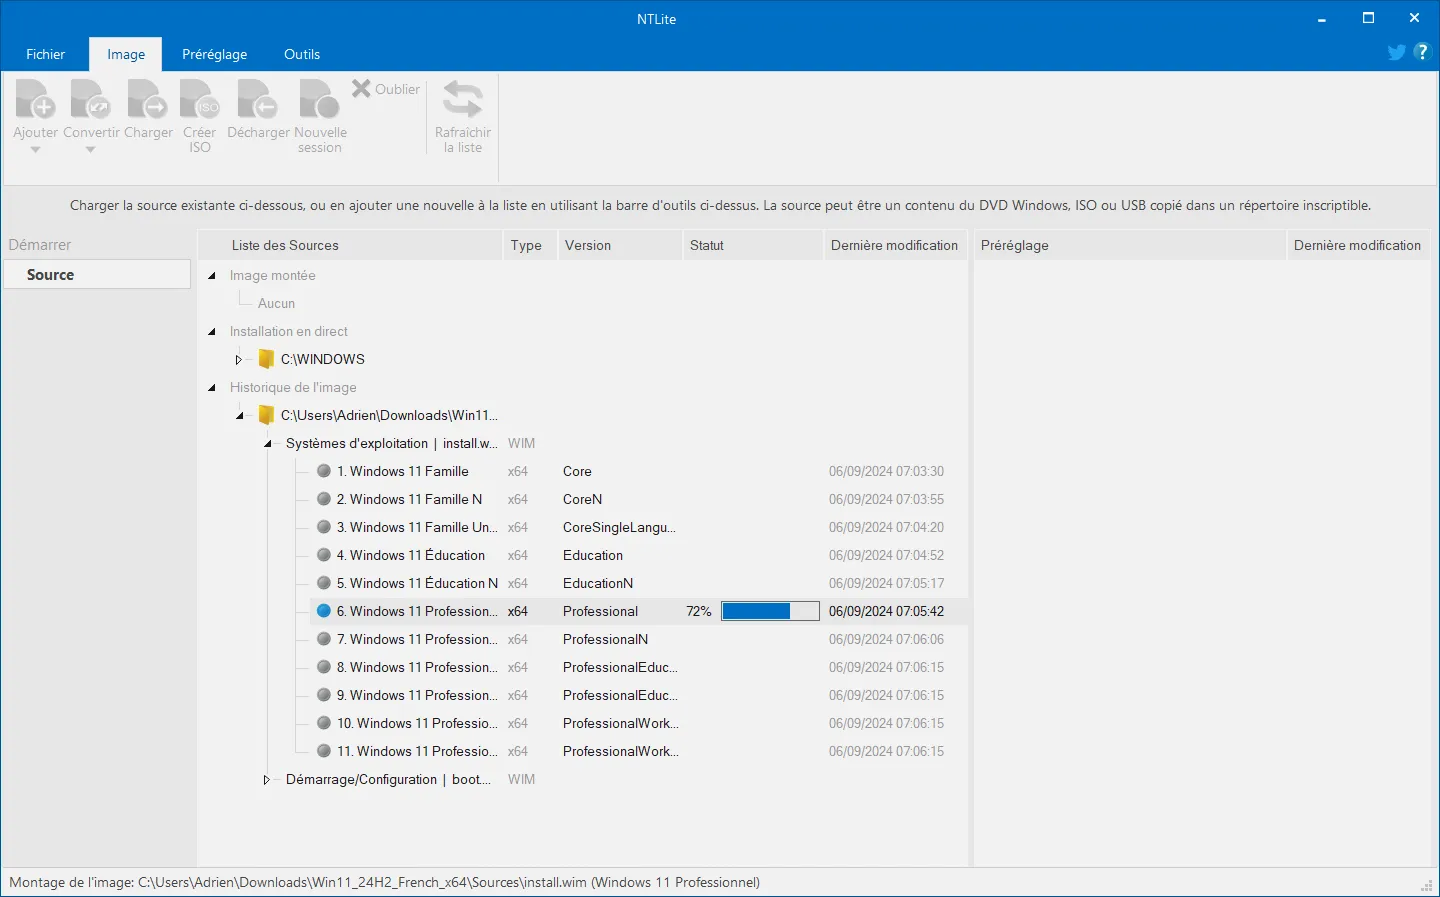Image resolution: width=1440 pixels, height=897 pixels.
Task: Open the Convertir dropdown arrow
Action: coord(90,150)
